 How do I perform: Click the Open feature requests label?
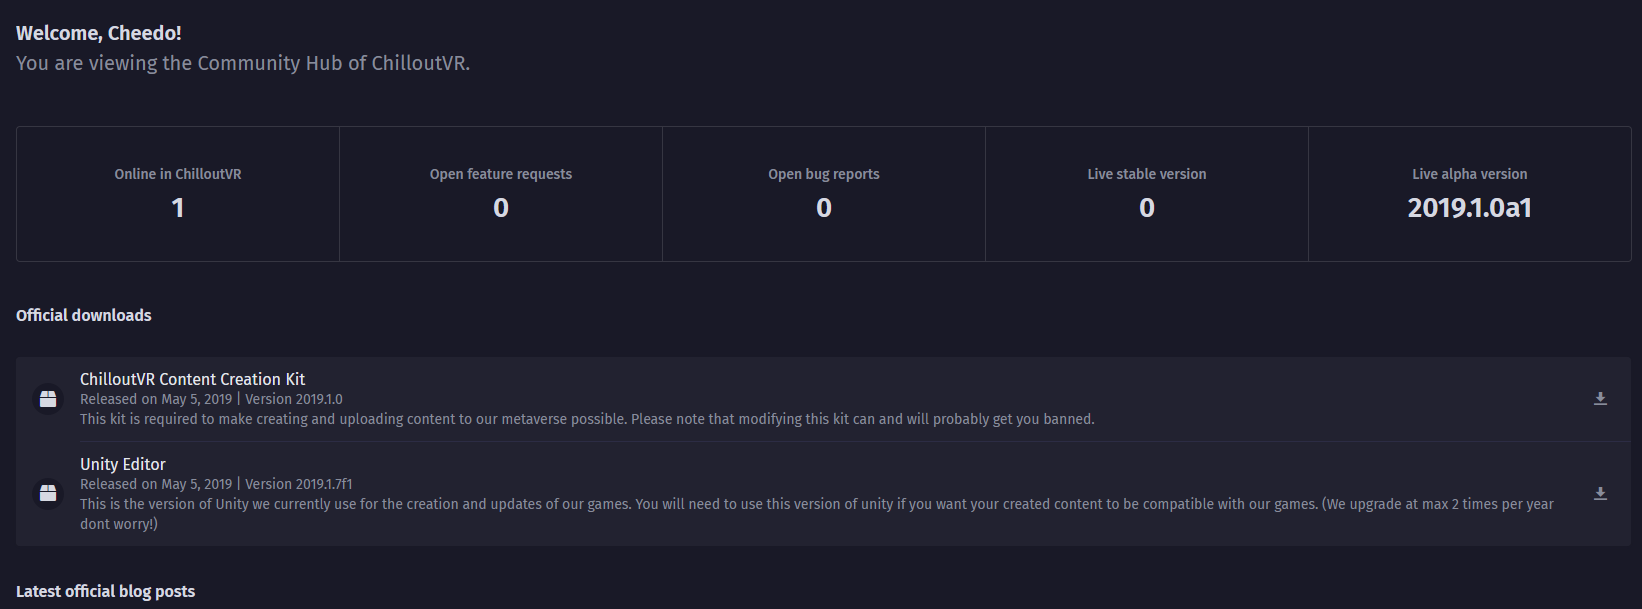[x=501, y=174]
